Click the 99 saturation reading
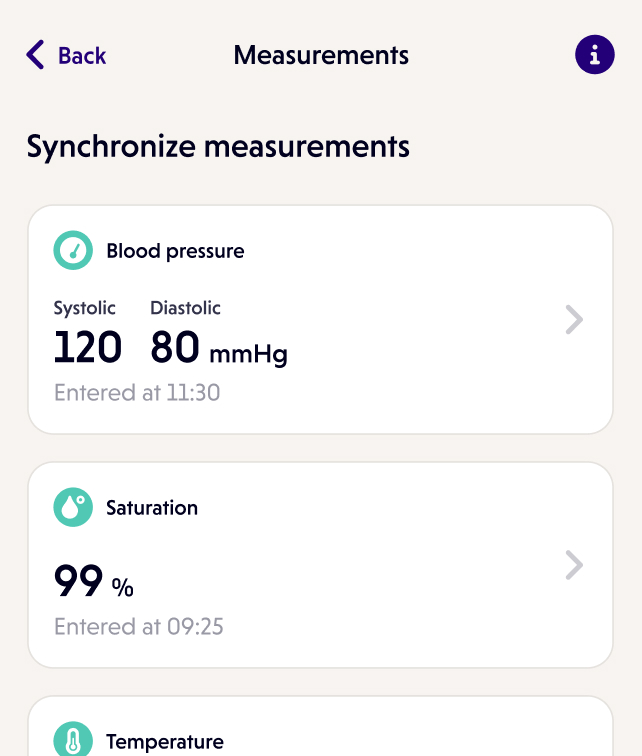 (x=78, y=581)
